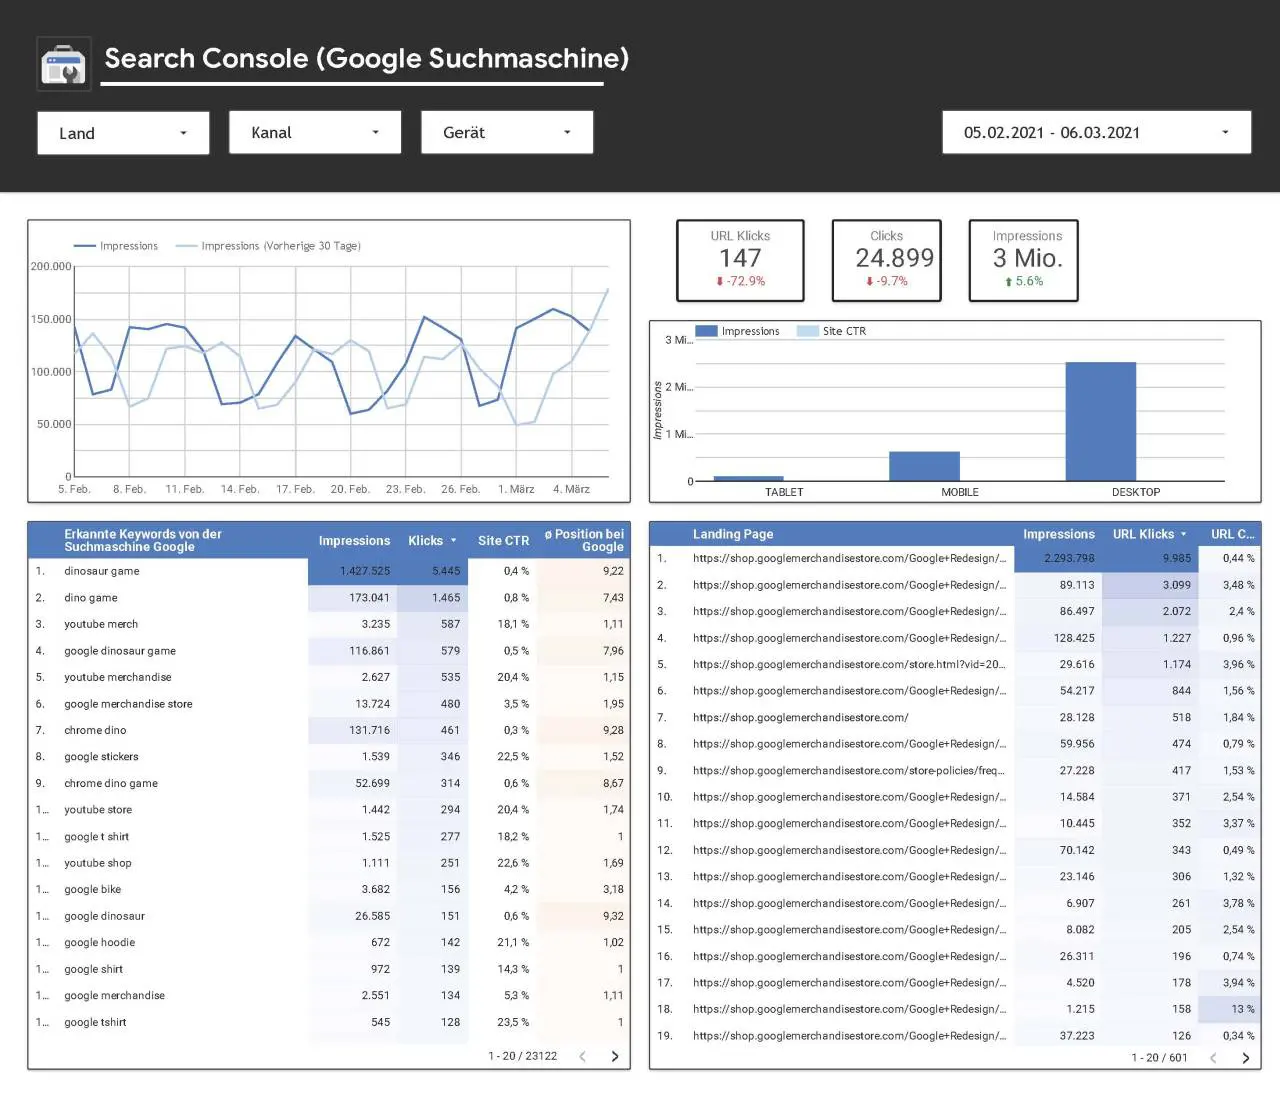Click the Search Console logo icon

(x=64, y=64)
